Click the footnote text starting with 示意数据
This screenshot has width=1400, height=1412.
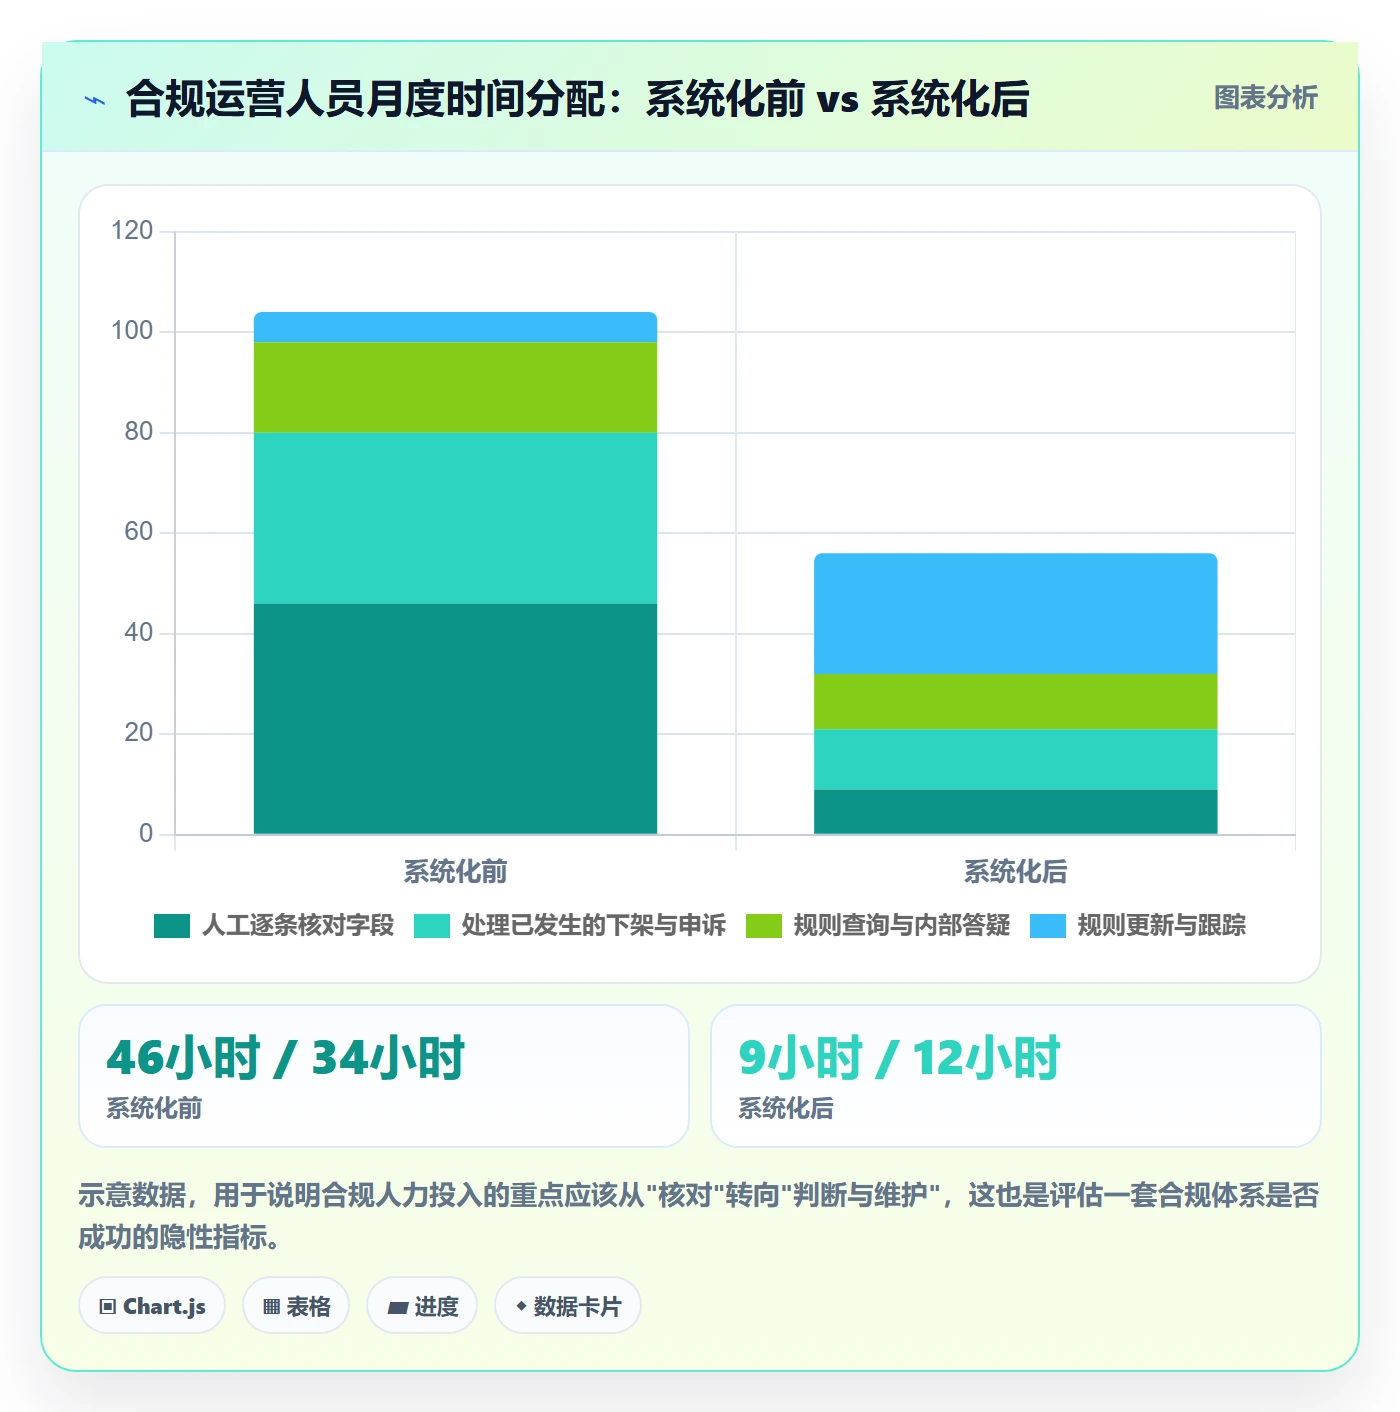pyautogui.click(x=698, y=1216)
